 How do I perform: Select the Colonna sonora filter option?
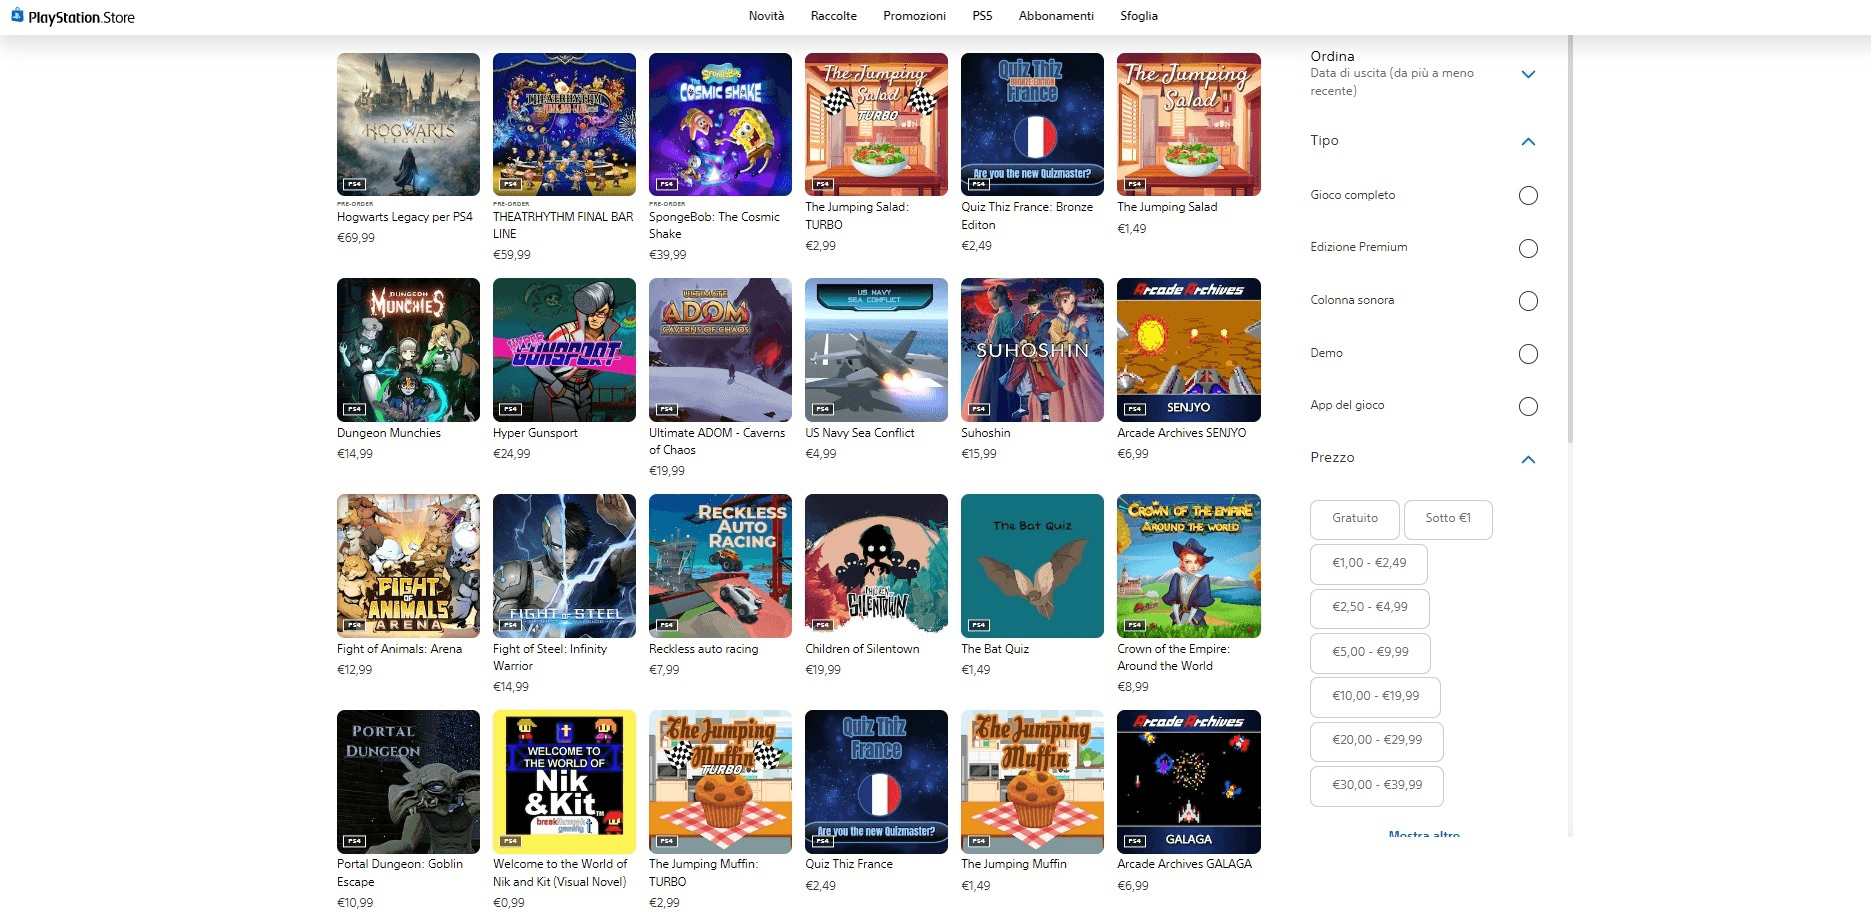1527,301
